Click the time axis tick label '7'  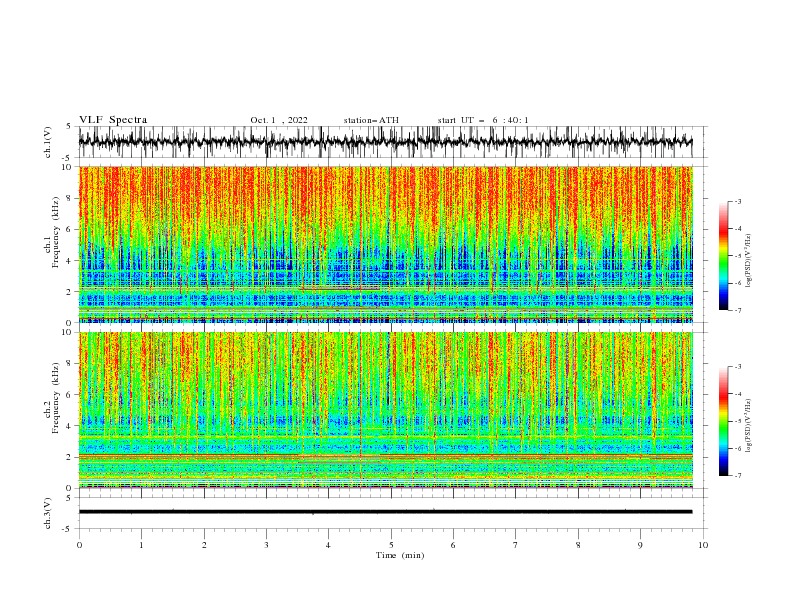click(x=516, y=545)
